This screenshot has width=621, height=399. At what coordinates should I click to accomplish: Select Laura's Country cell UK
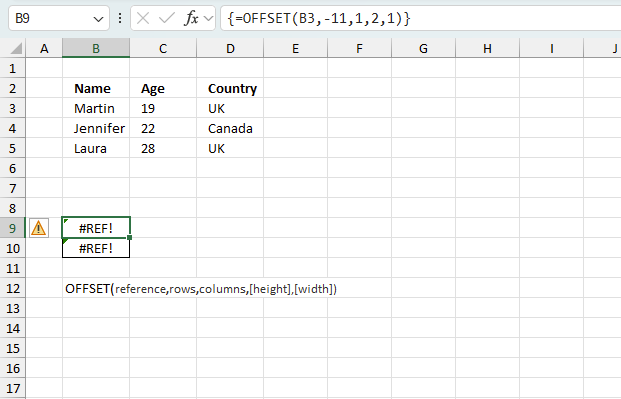point(230,148)
